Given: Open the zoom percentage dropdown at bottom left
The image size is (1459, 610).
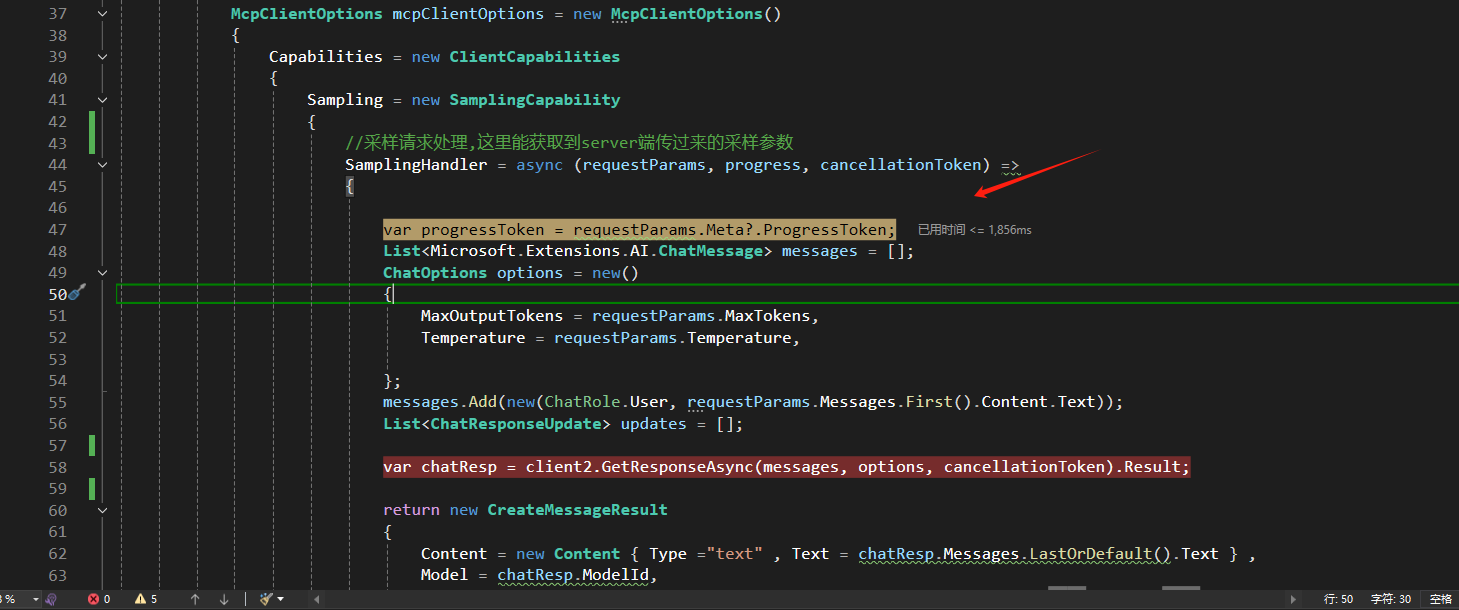Looking at the screenshot, I should 35,598.
